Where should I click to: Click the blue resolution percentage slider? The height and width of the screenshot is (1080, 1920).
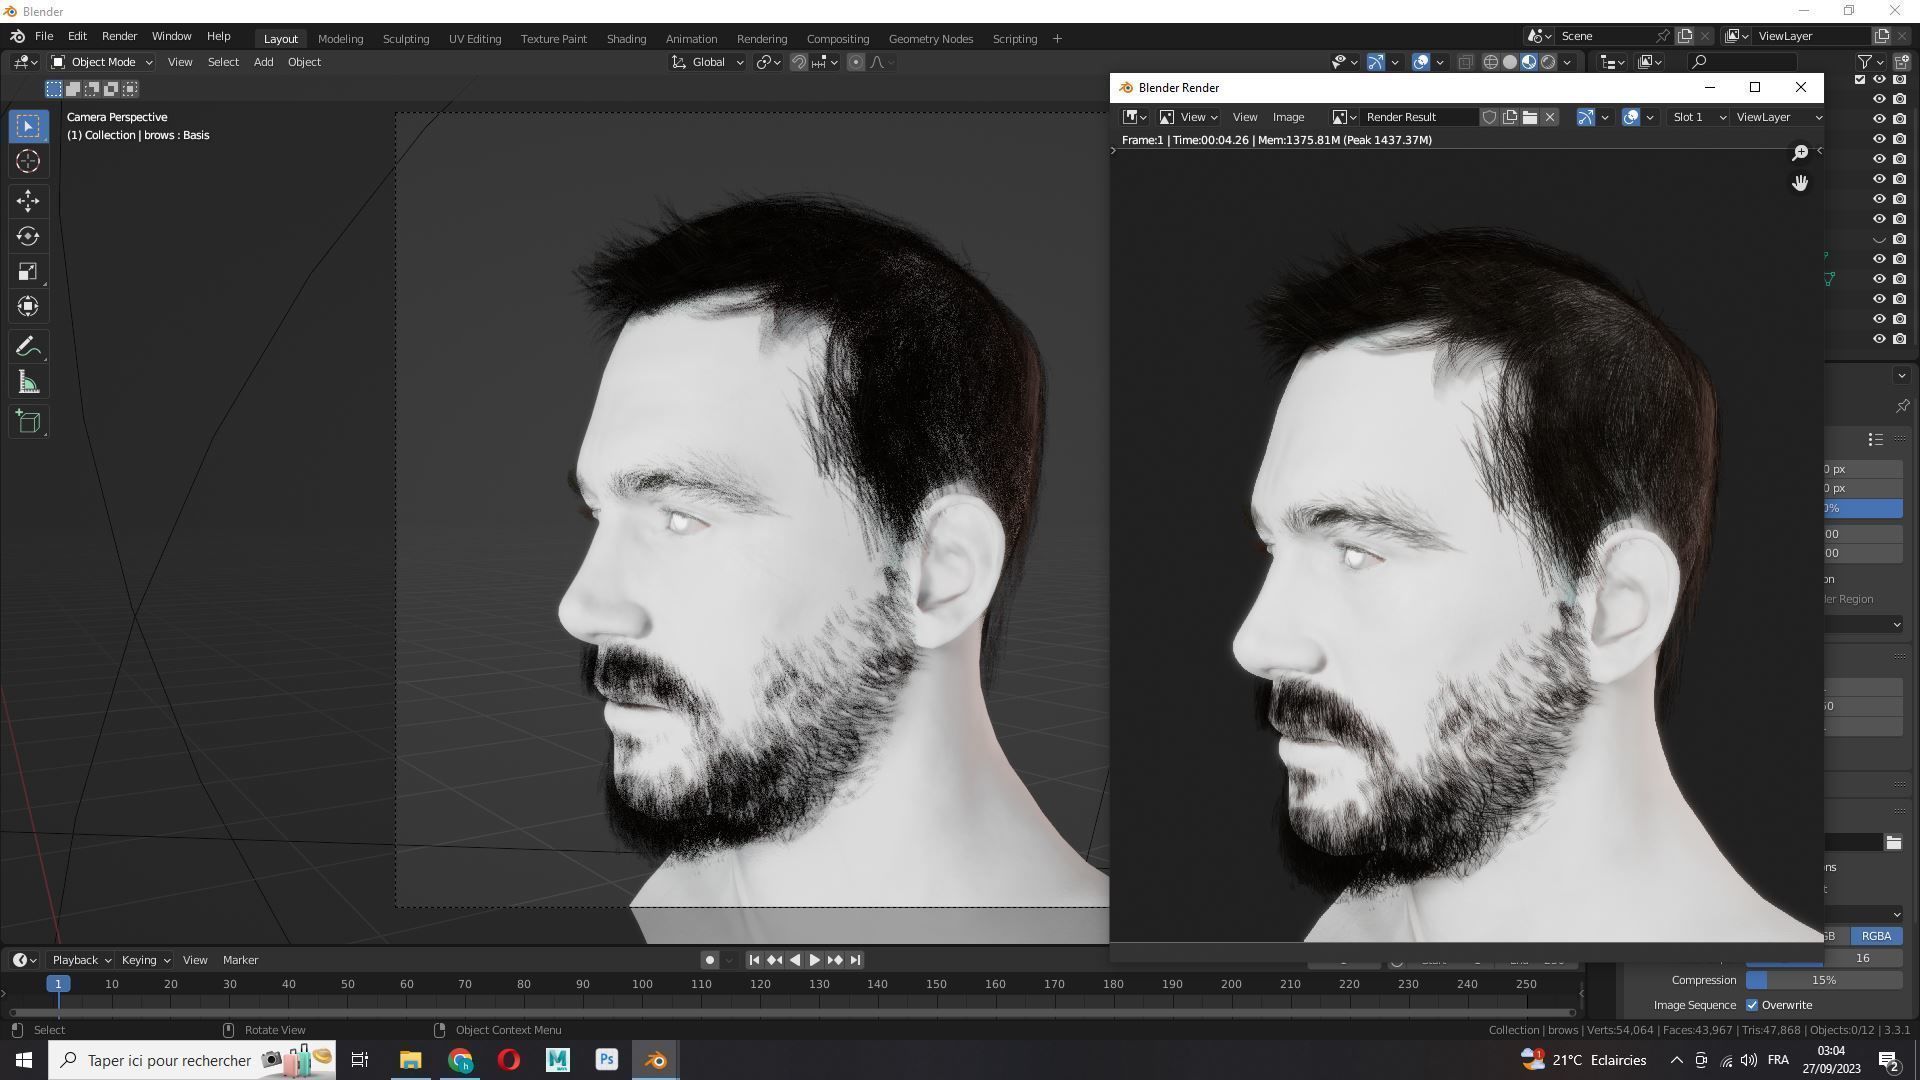coord(1863,508)
